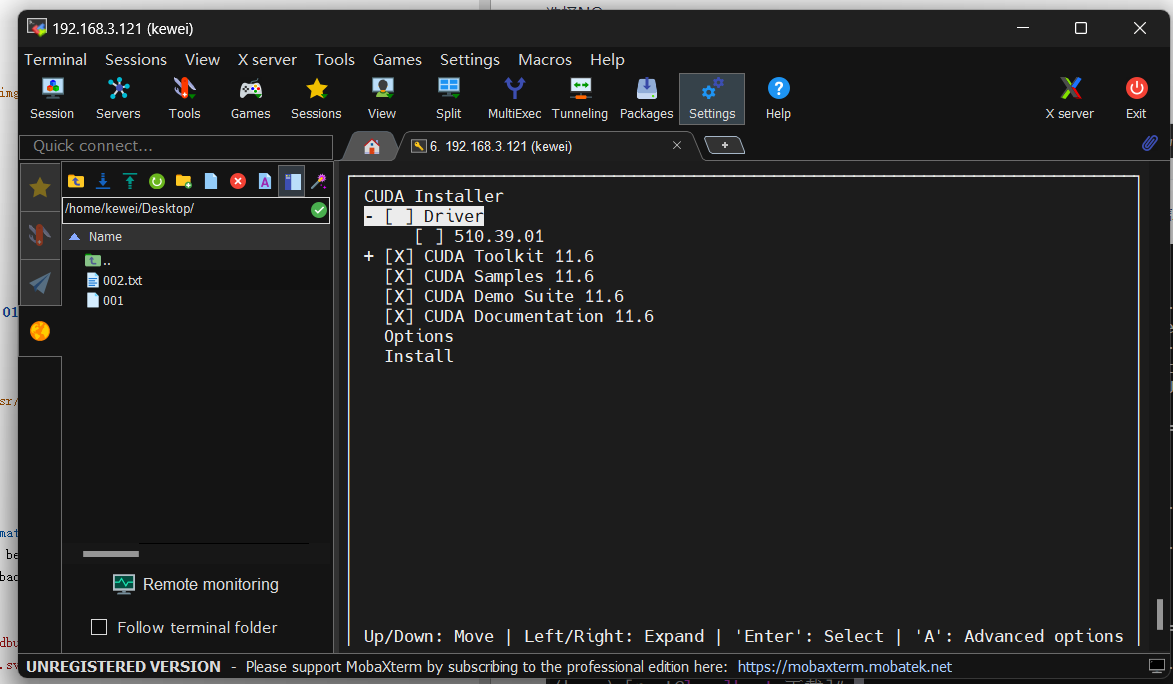Viewport: 1173px width, 684px height.
Task: Click the green checkmark beside path field
Action: point(319,210)
